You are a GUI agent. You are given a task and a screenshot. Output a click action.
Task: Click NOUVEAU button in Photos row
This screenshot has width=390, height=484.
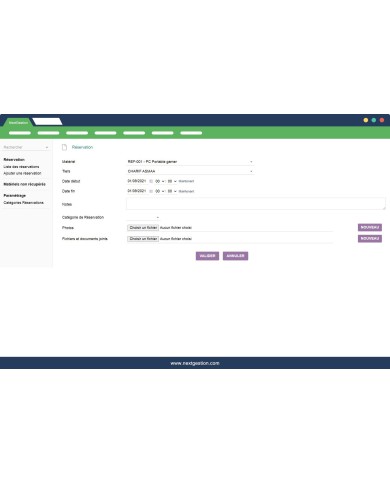click(x=370, y=227)
